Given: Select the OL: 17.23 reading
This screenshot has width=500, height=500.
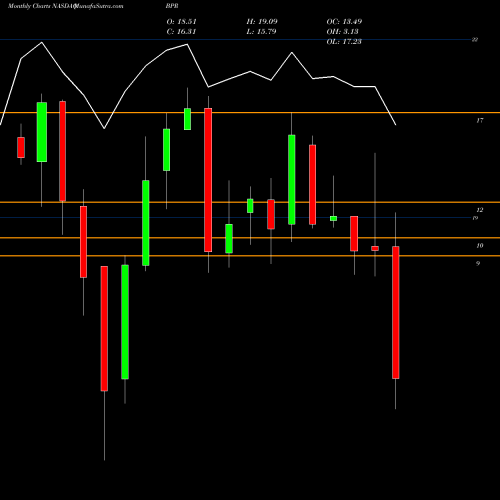Looking at the screenshot, I should tap(344, 42).
